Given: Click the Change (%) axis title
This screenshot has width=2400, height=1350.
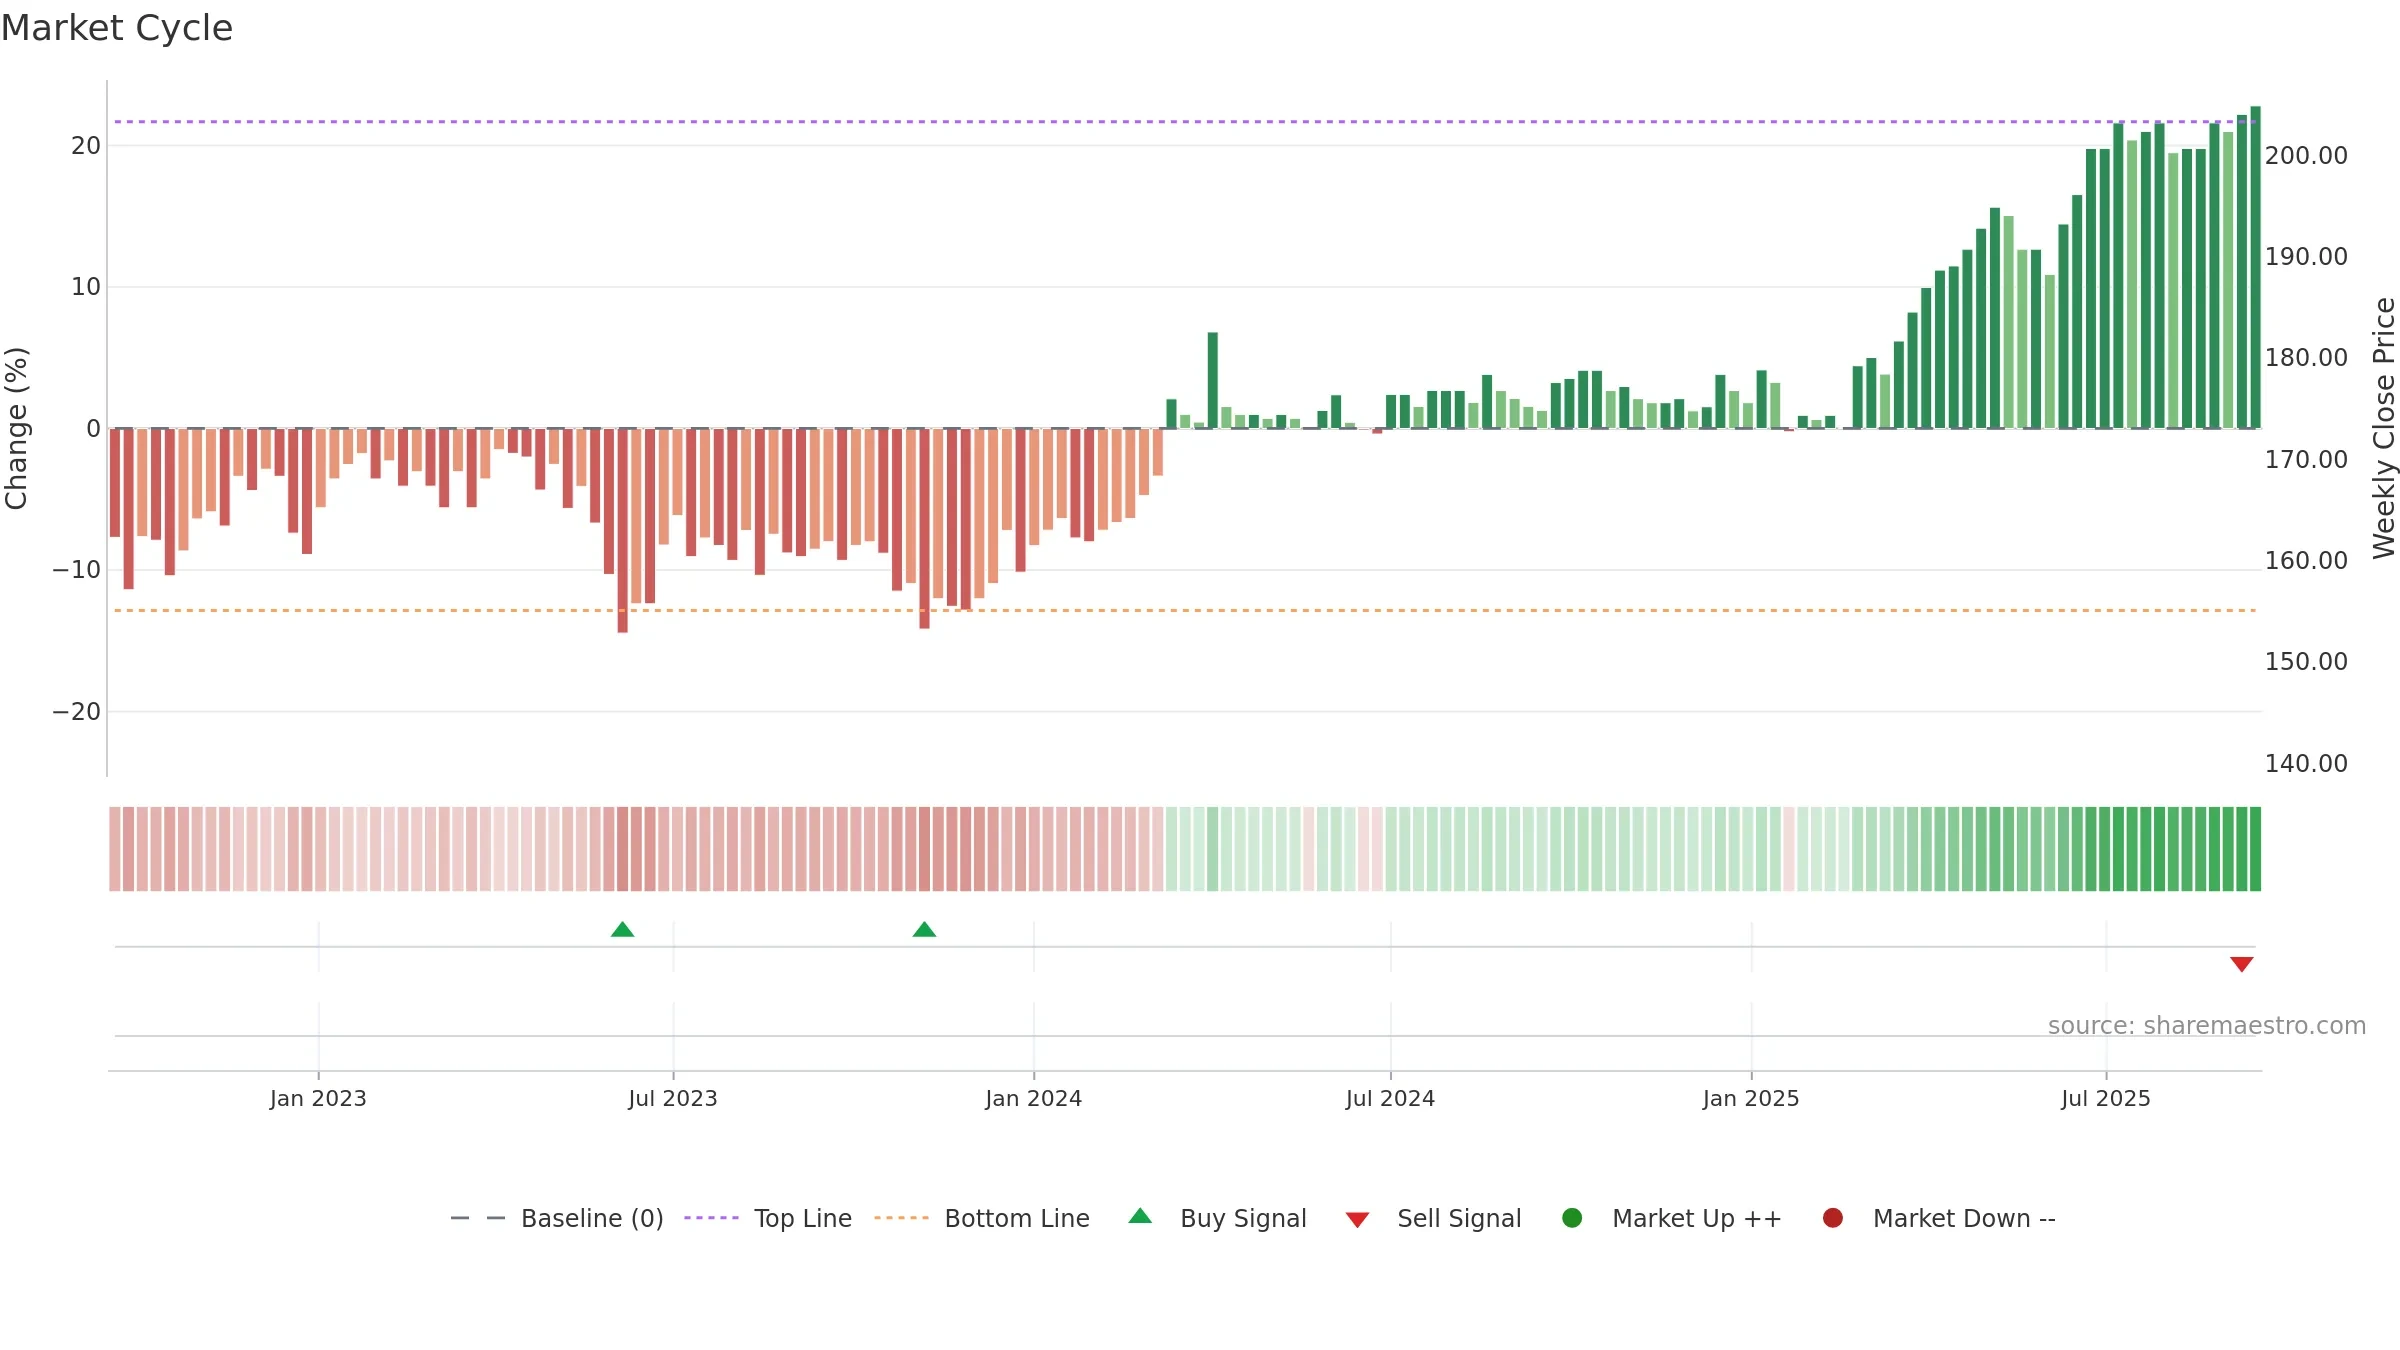Looking at the screenshot, I should 16,428.
